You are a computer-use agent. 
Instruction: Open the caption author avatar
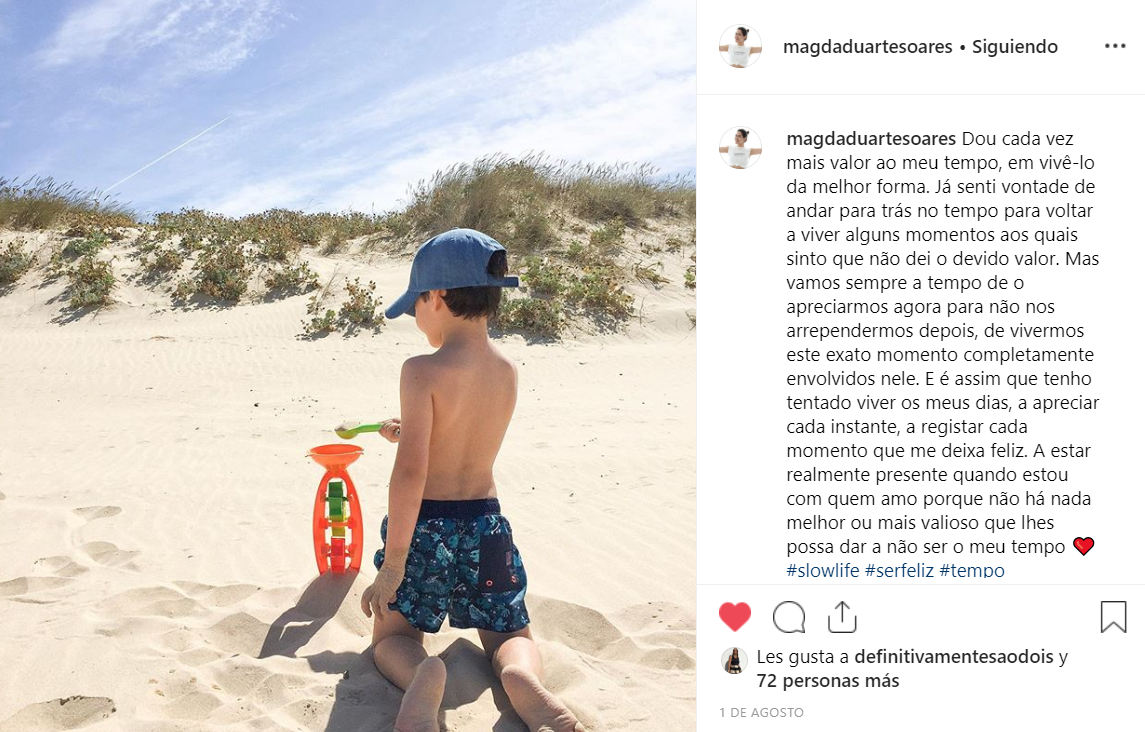tap(740, 148)
